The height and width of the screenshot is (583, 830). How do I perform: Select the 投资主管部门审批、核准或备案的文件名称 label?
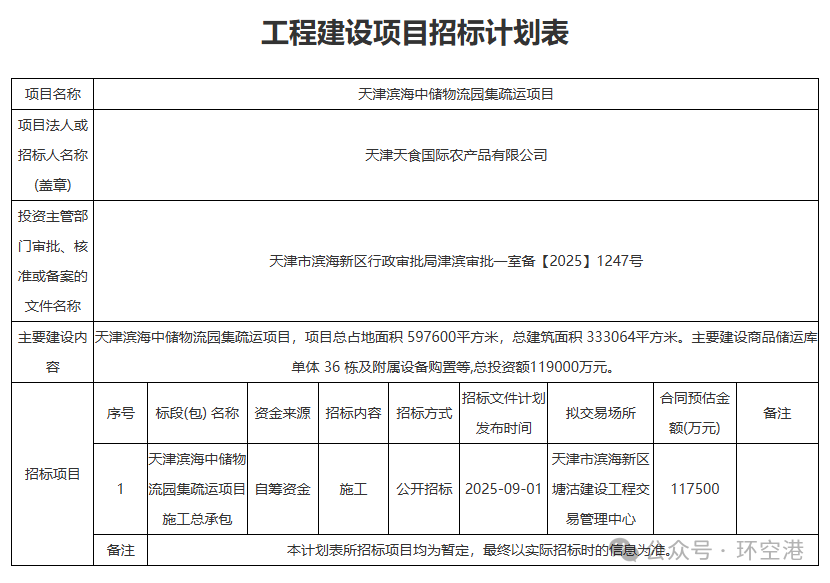tap(52, 261)
